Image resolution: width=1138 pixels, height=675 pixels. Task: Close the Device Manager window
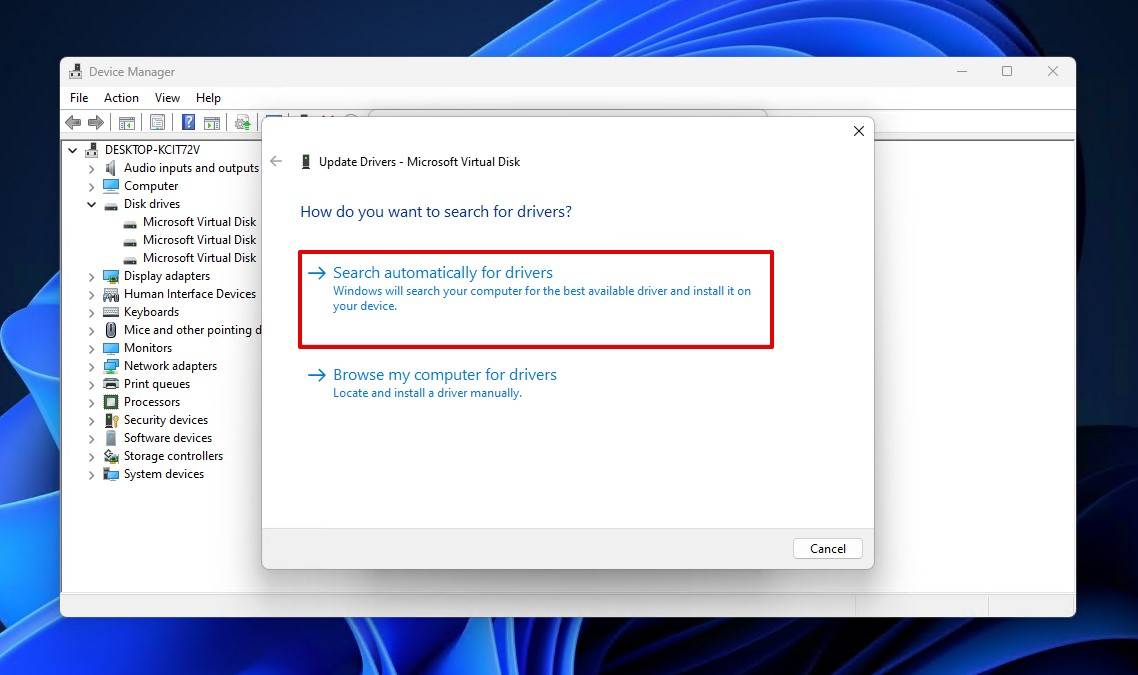[1052, 71]
